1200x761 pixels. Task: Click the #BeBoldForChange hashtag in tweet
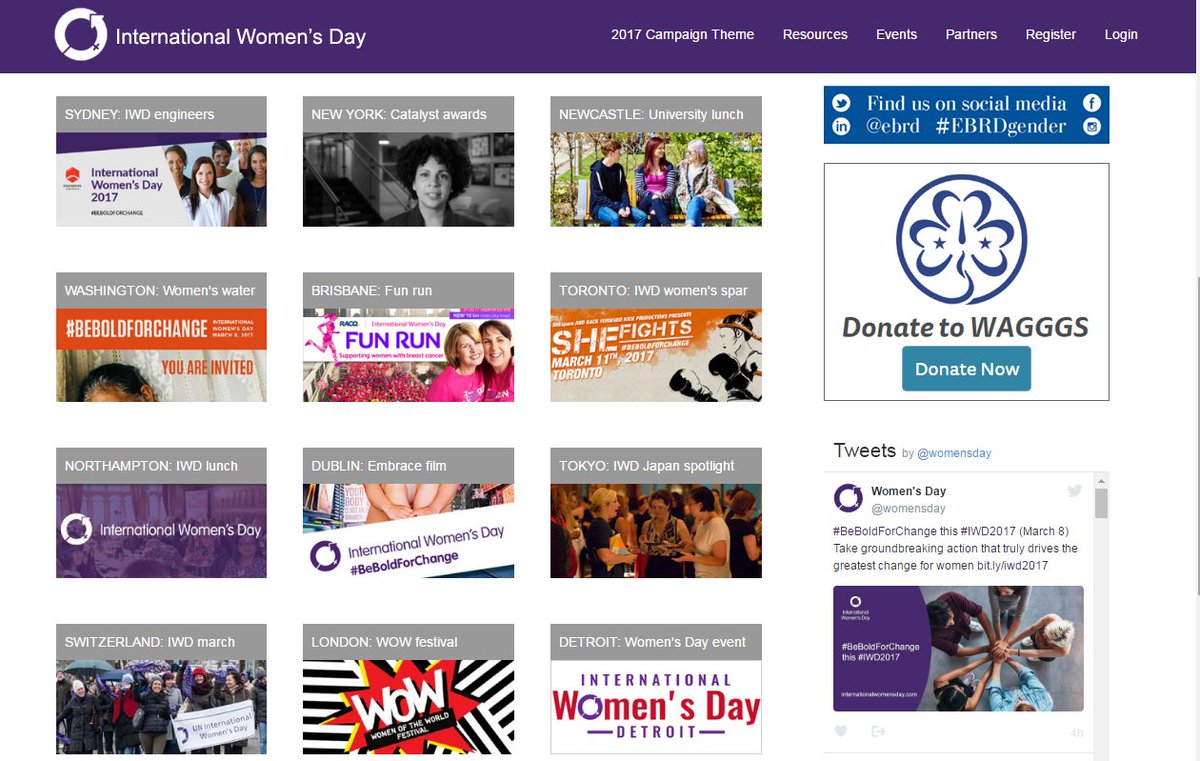pyautogui.click(x=879, y=530)
